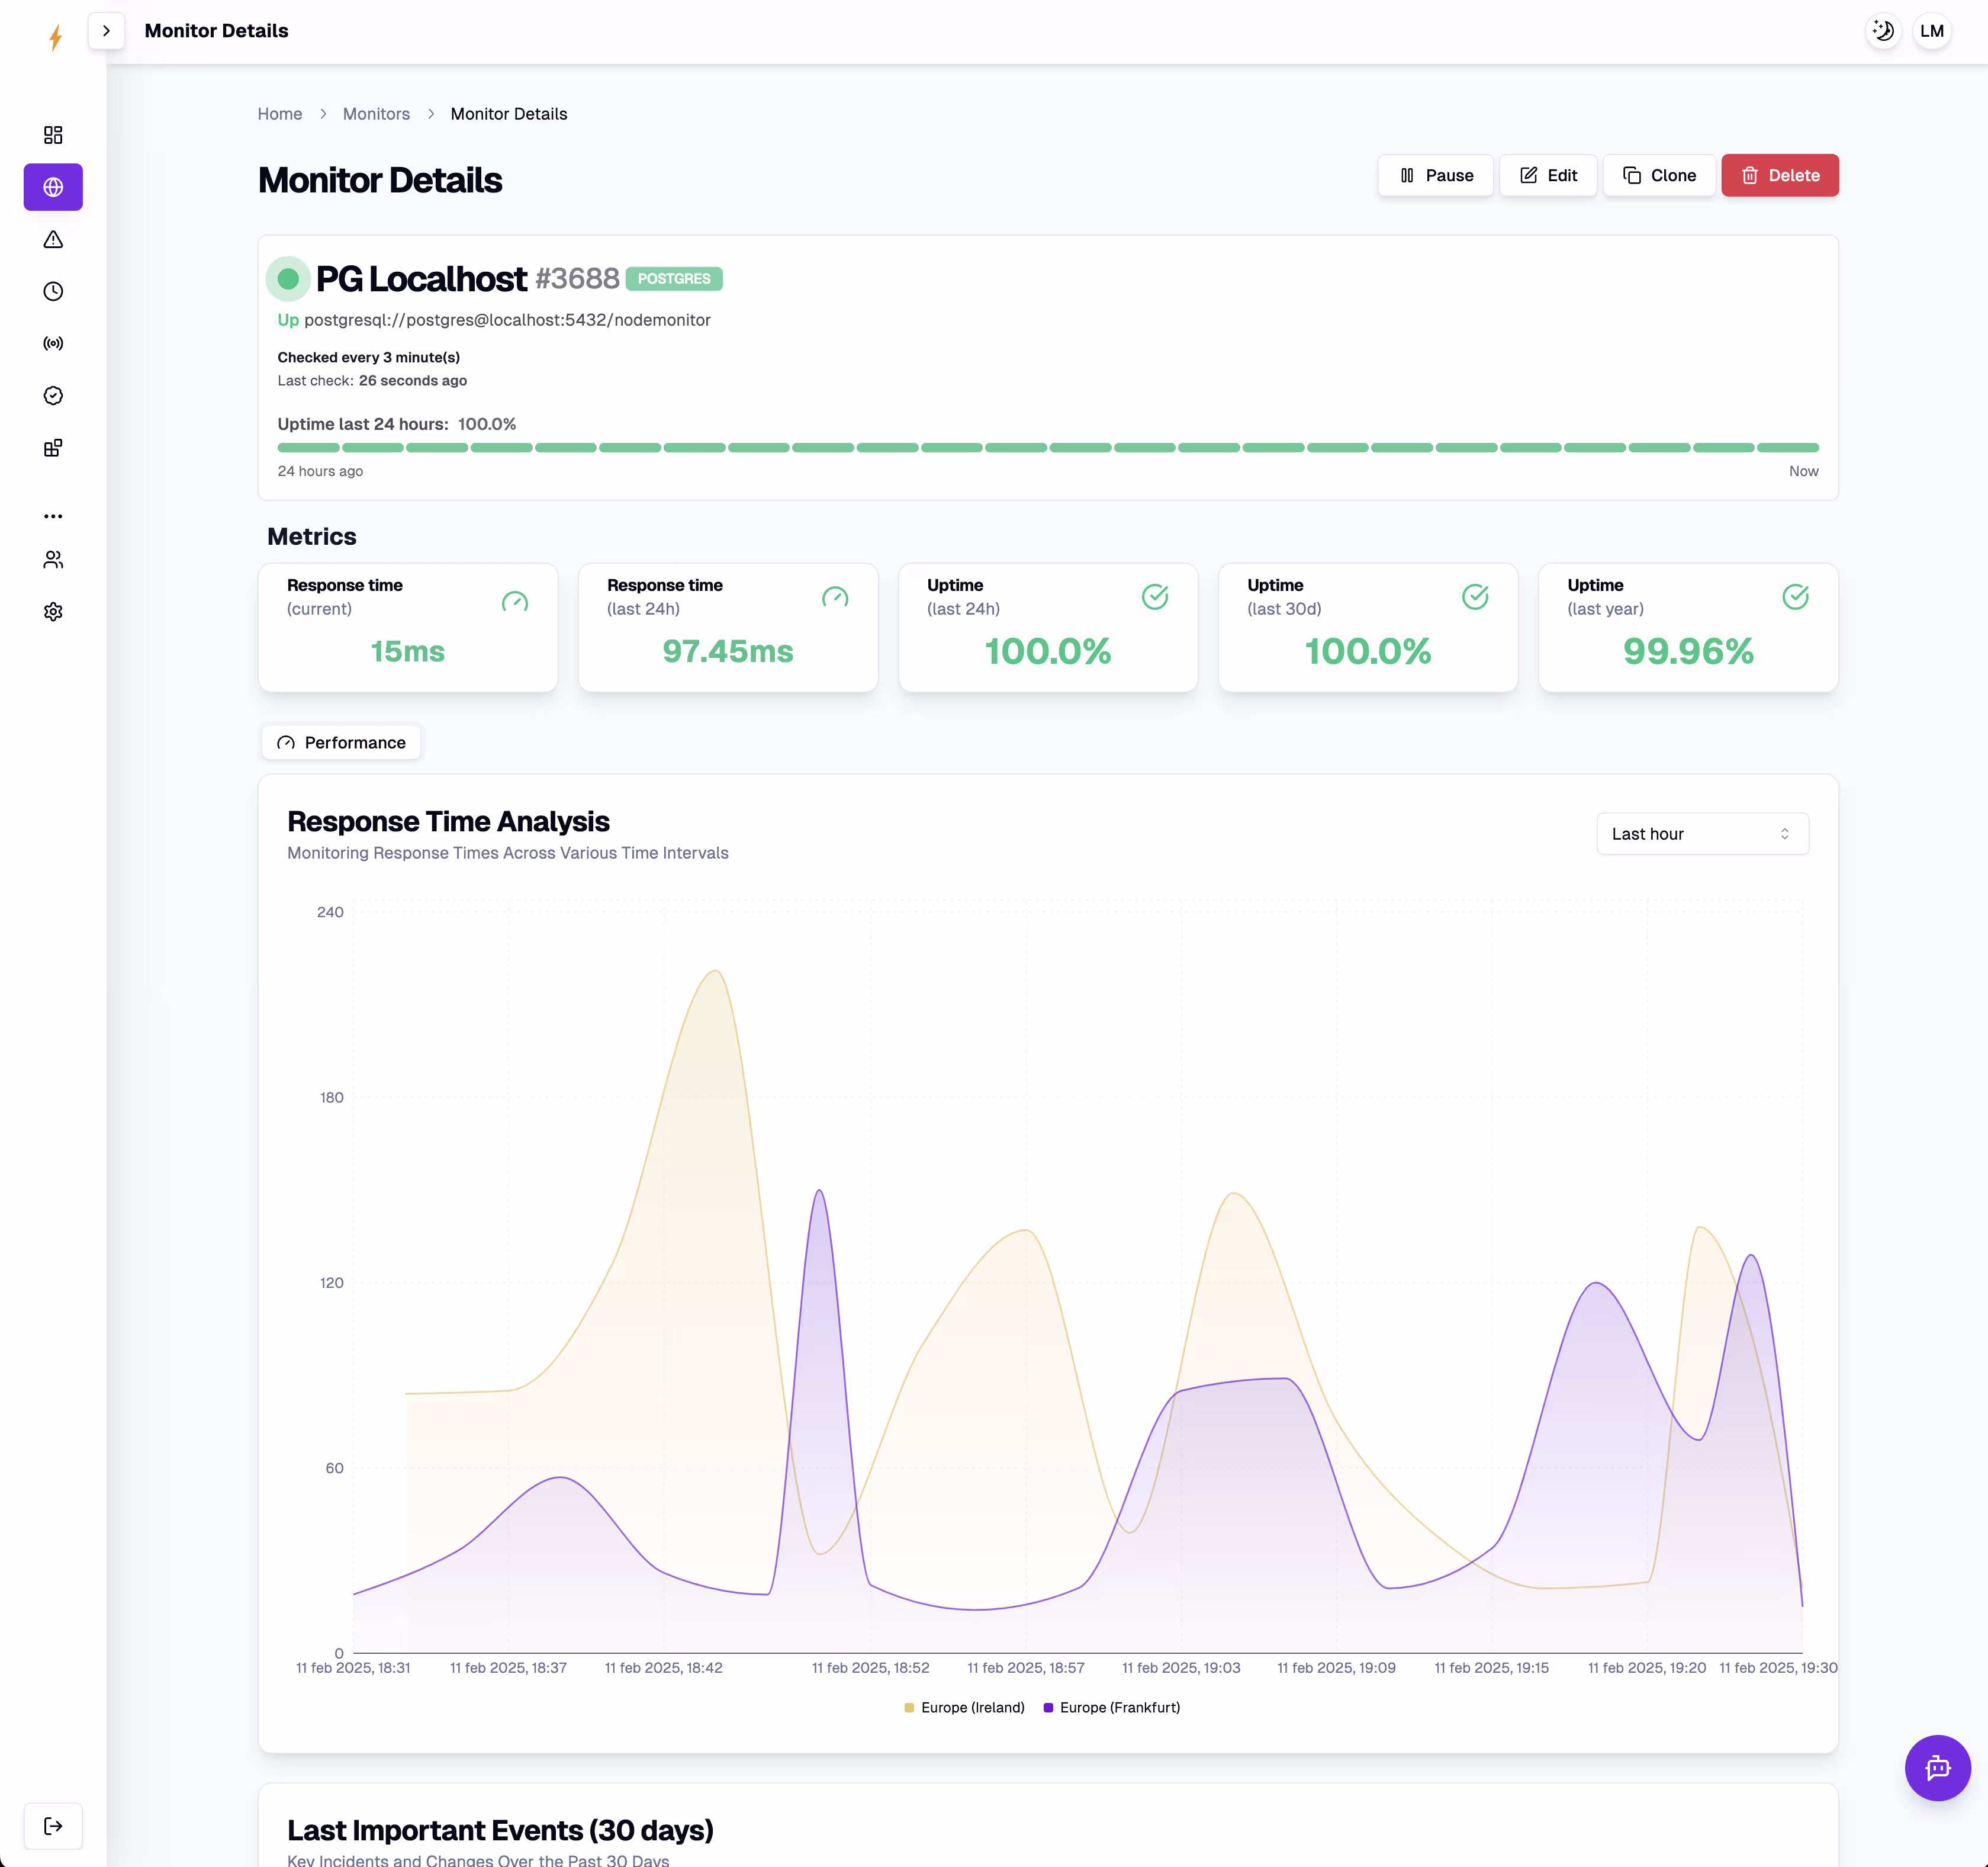Image resolution: width=1988 pixels, height=1867 pixels.
Task: Expand the sidebar with the chevron arrow
Action: click(x=105, y=30)
